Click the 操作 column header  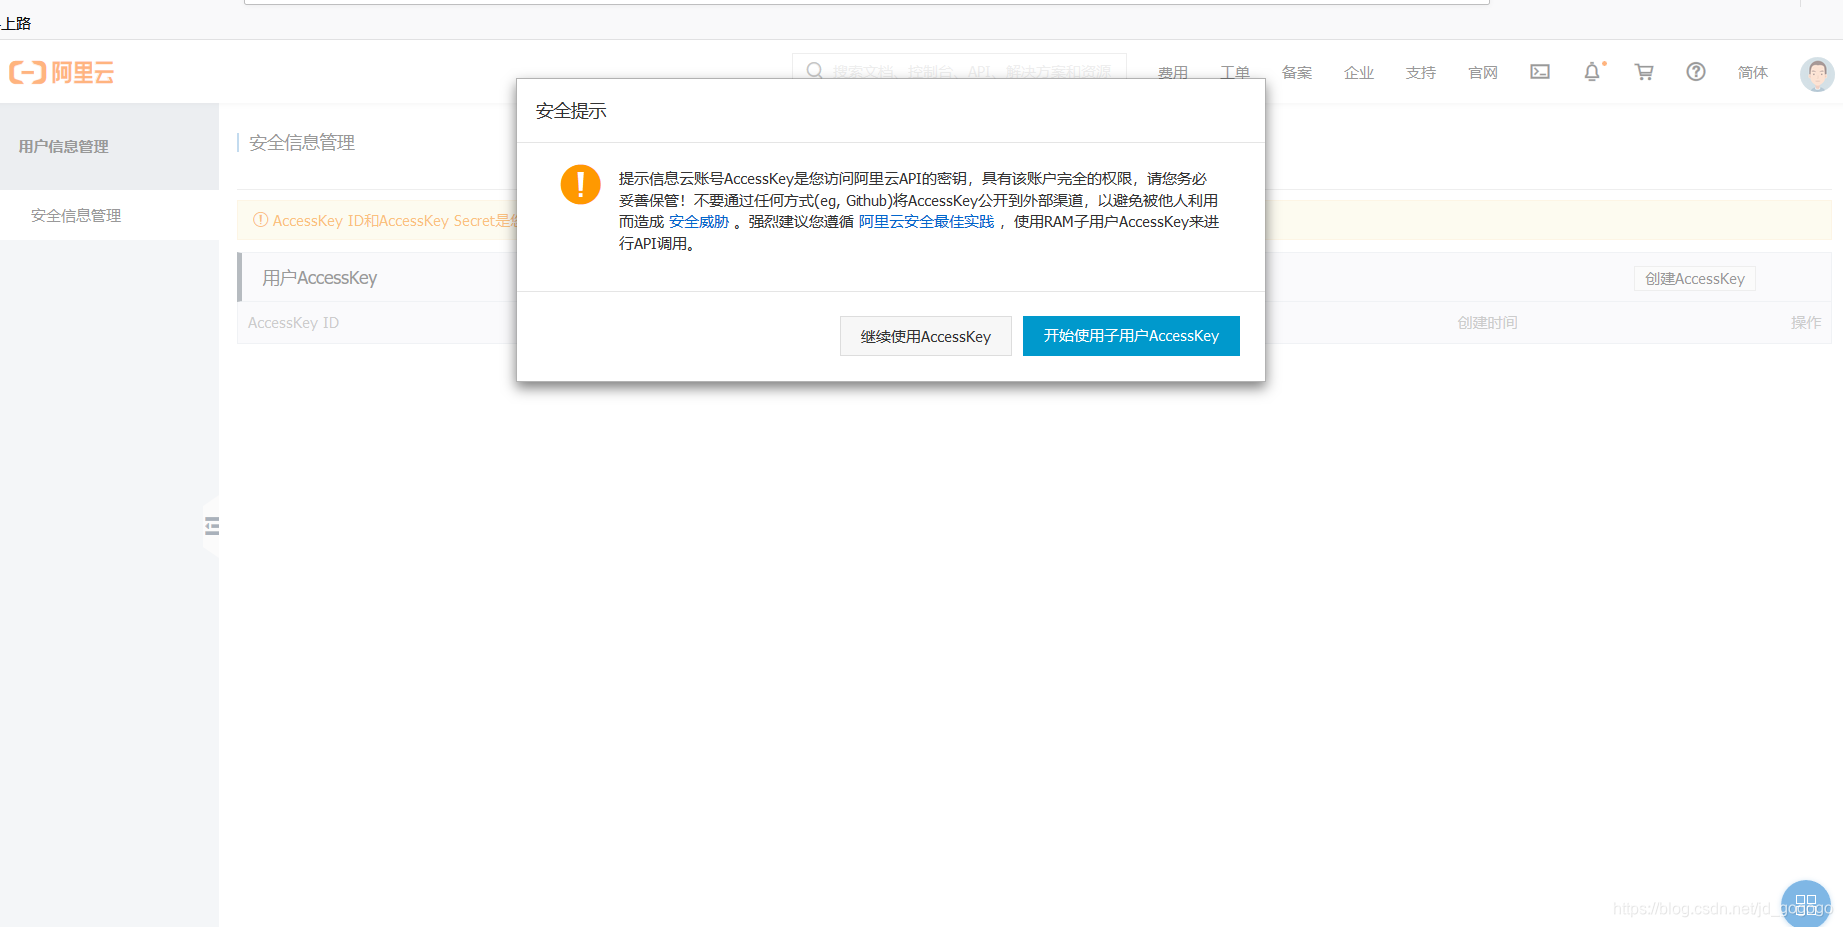1806,323
